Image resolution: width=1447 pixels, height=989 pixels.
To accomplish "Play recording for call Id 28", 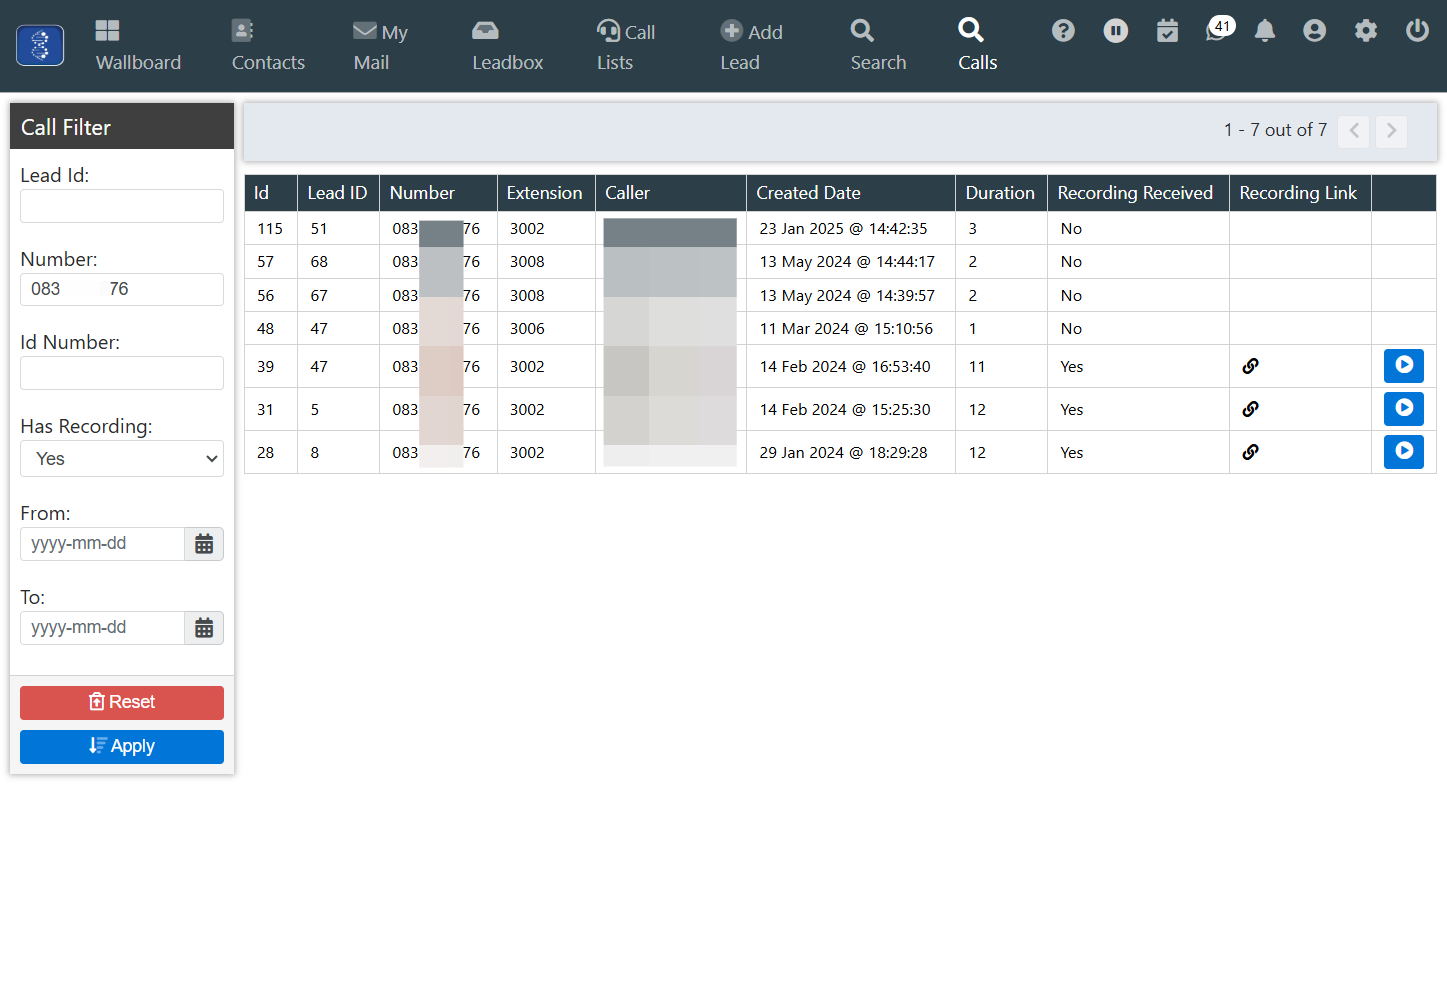I will 1404,452.
